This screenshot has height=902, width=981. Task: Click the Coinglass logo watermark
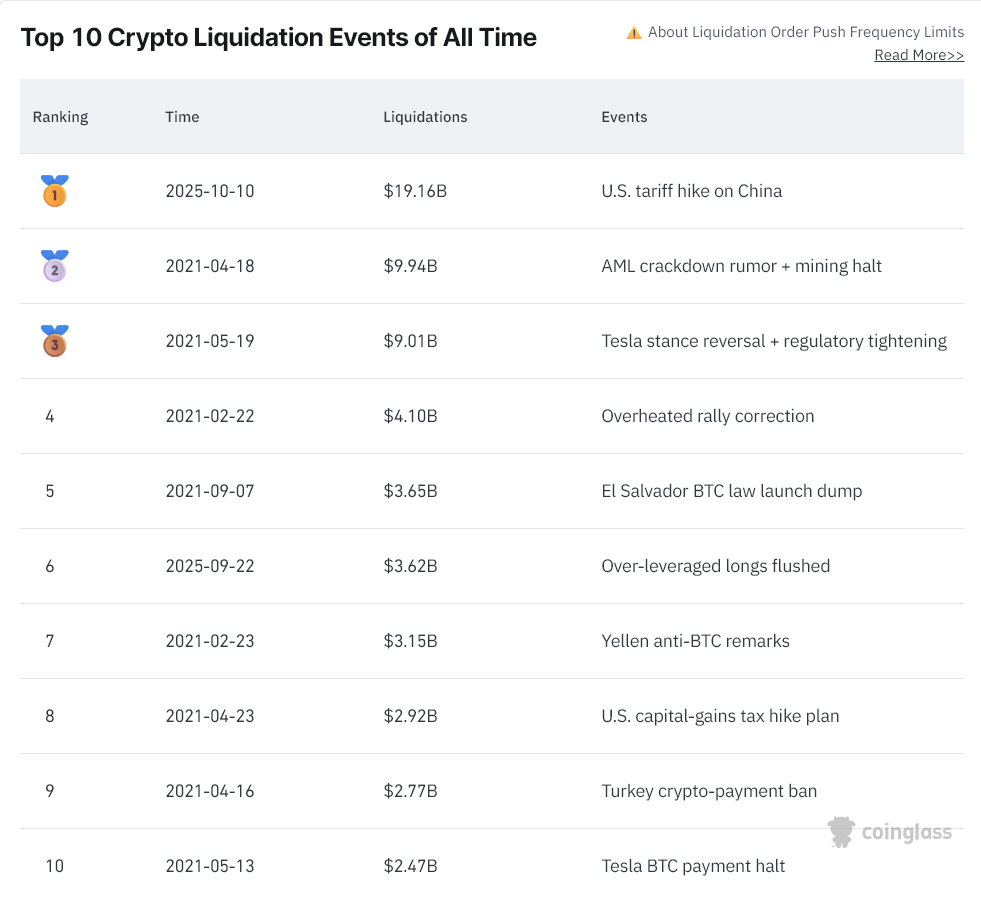(x=889, y=831)
